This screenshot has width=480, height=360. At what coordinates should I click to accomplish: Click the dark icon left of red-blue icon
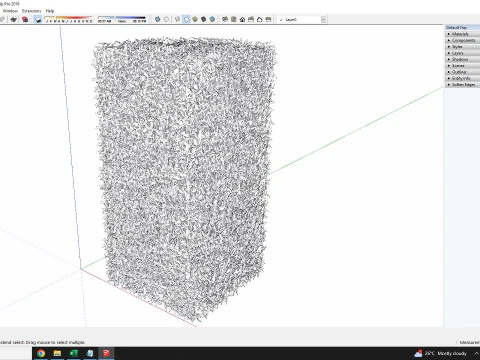[14, 19]
